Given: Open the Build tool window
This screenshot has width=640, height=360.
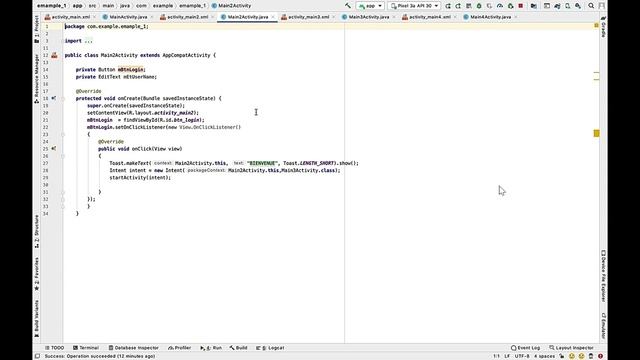Looking at the screenshot, I should point(238,348).
